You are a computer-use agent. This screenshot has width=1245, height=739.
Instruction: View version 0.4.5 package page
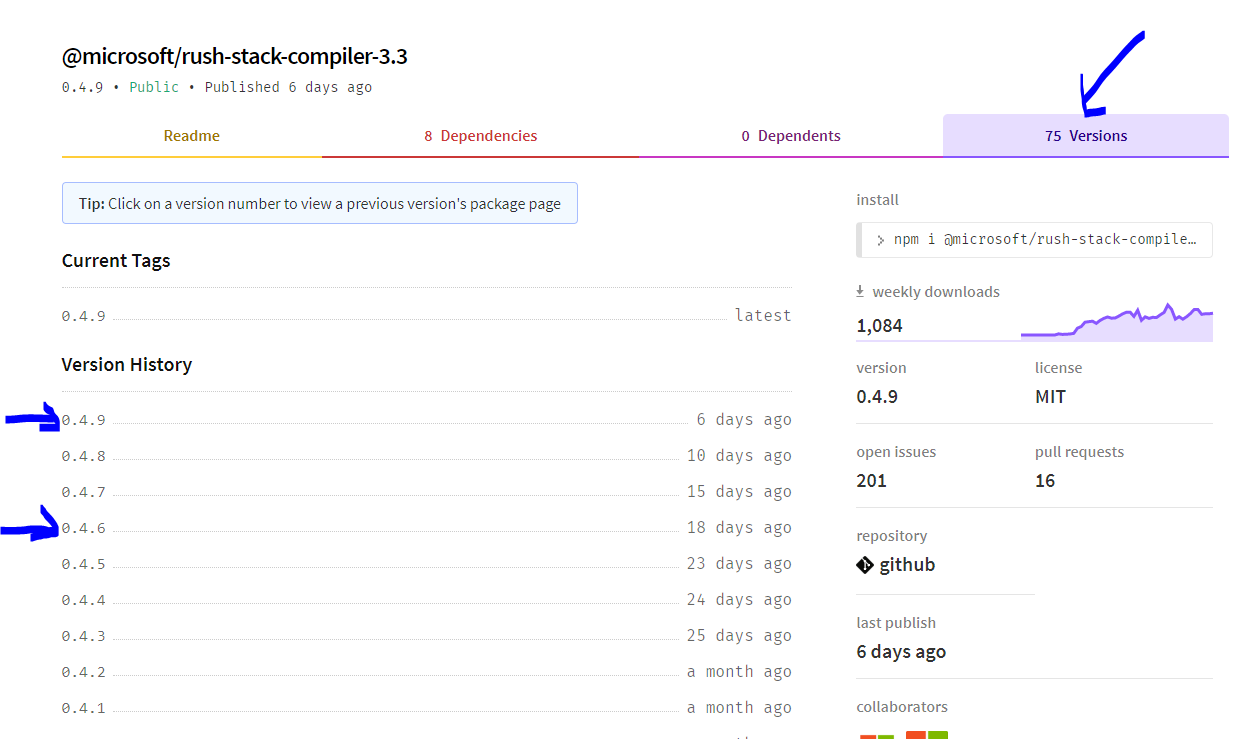coord(84,564)
